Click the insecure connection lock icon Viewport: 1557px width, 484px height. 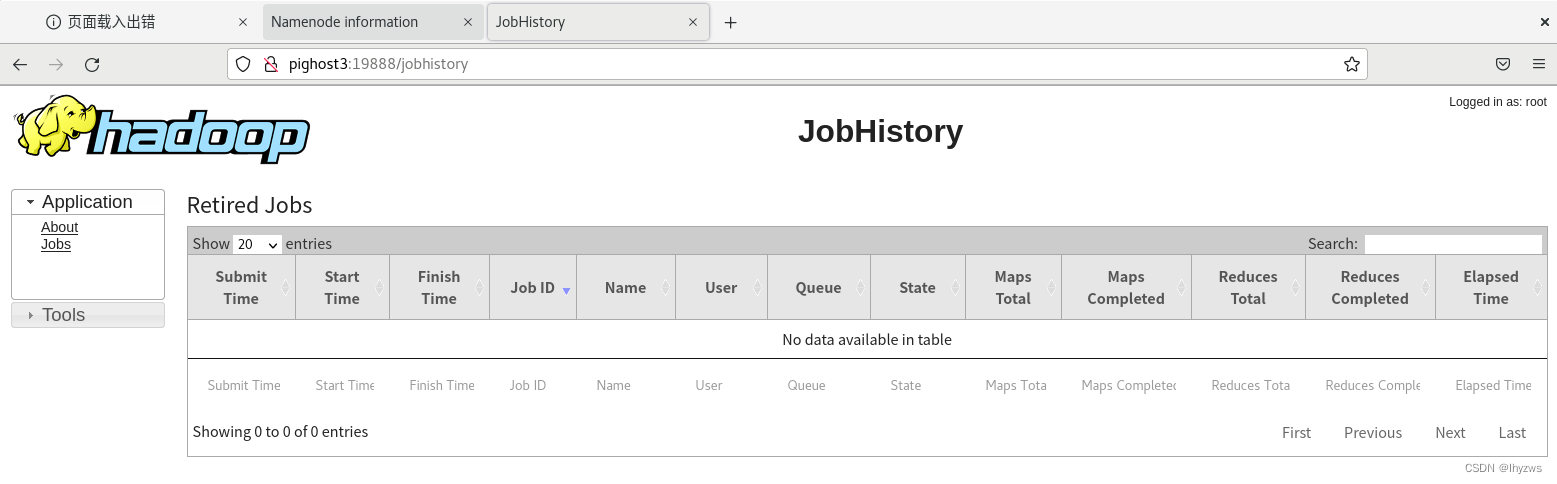click(x=269, y=64)
